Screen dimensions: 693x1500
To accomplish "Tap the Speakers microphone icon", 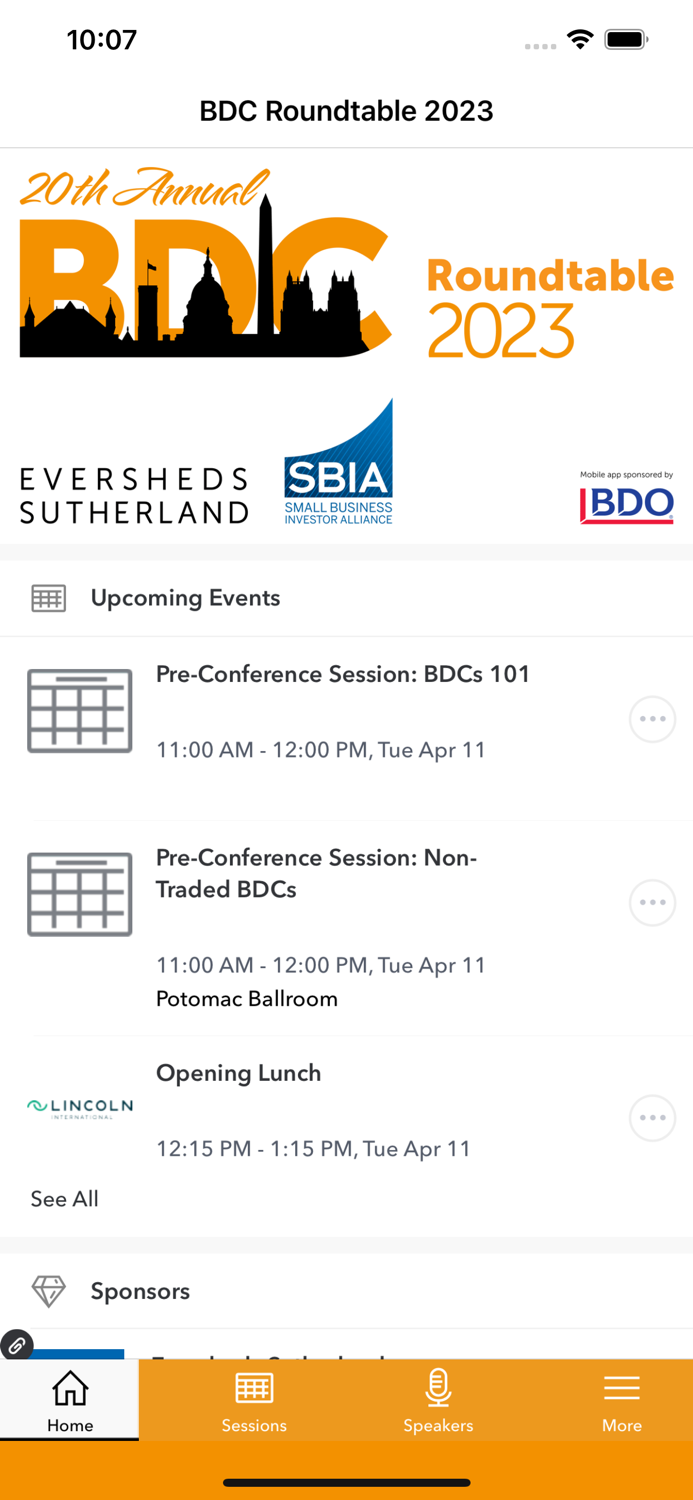I will click(x=438, y=1387).
